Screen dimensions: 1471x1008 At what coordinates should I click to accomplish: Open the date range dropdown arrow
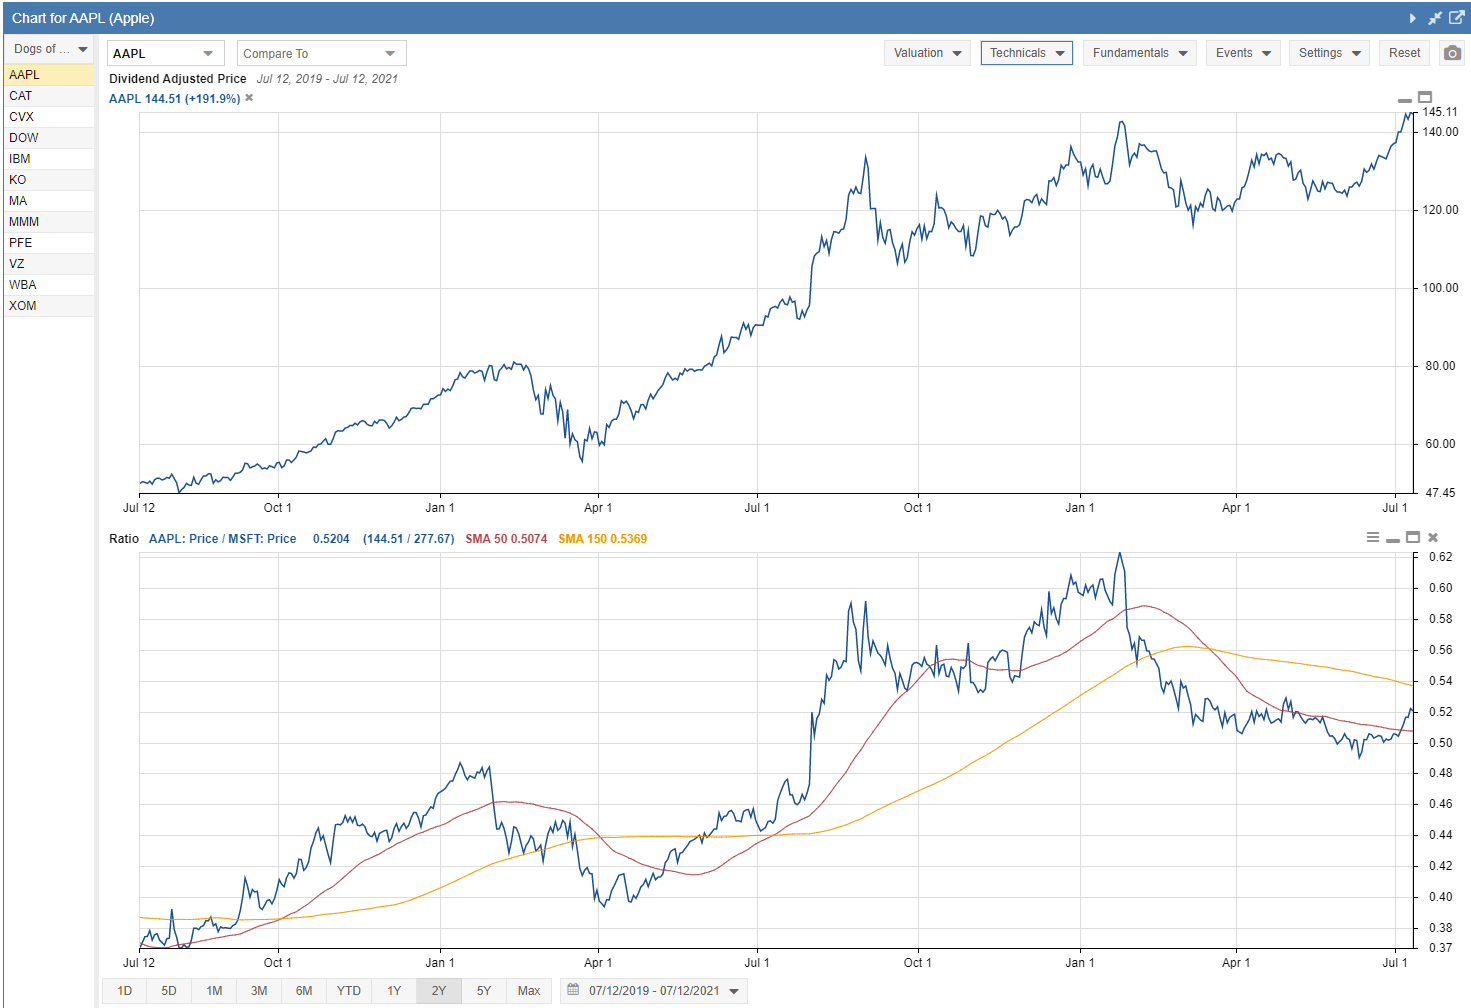(734, 991)
